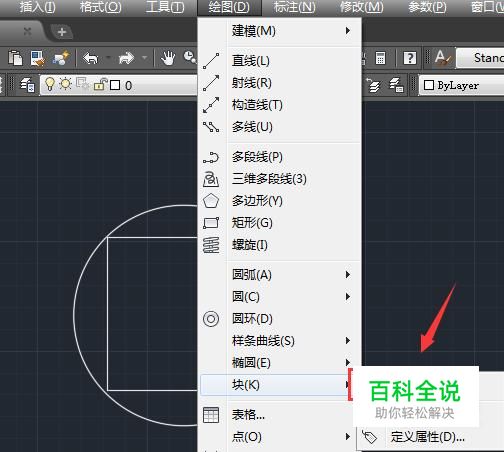Screen dimensions: 504x452
Task: Open the 参数(P) menu
Action: [427, 7]
